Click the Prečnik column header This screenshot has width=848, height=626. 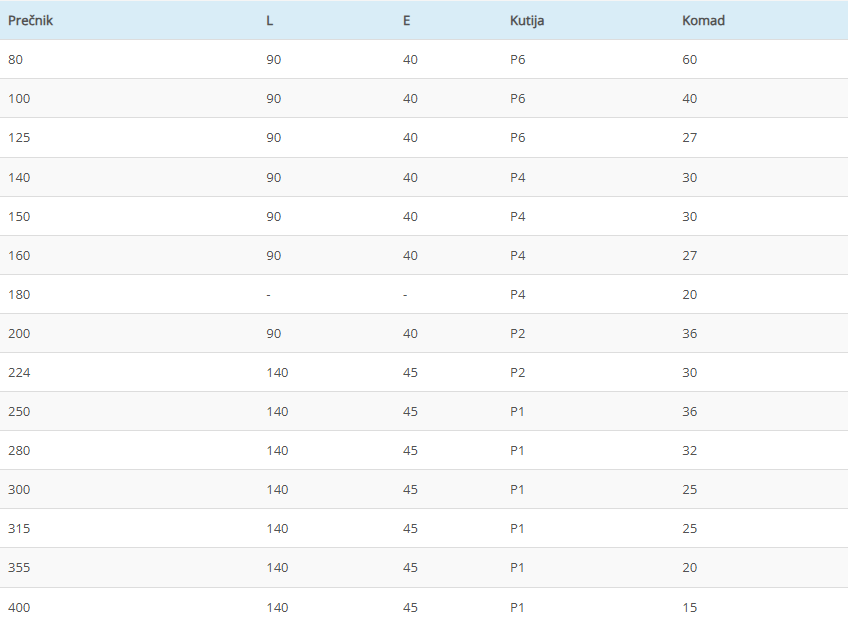[x=30, y=20]
